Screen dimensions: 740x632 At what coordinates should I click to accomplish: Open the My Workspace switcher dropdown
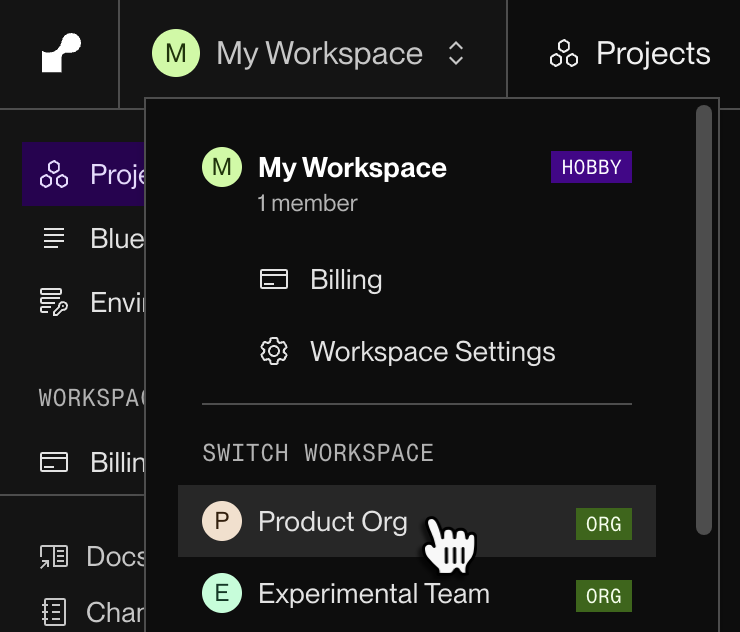[312, 53]
